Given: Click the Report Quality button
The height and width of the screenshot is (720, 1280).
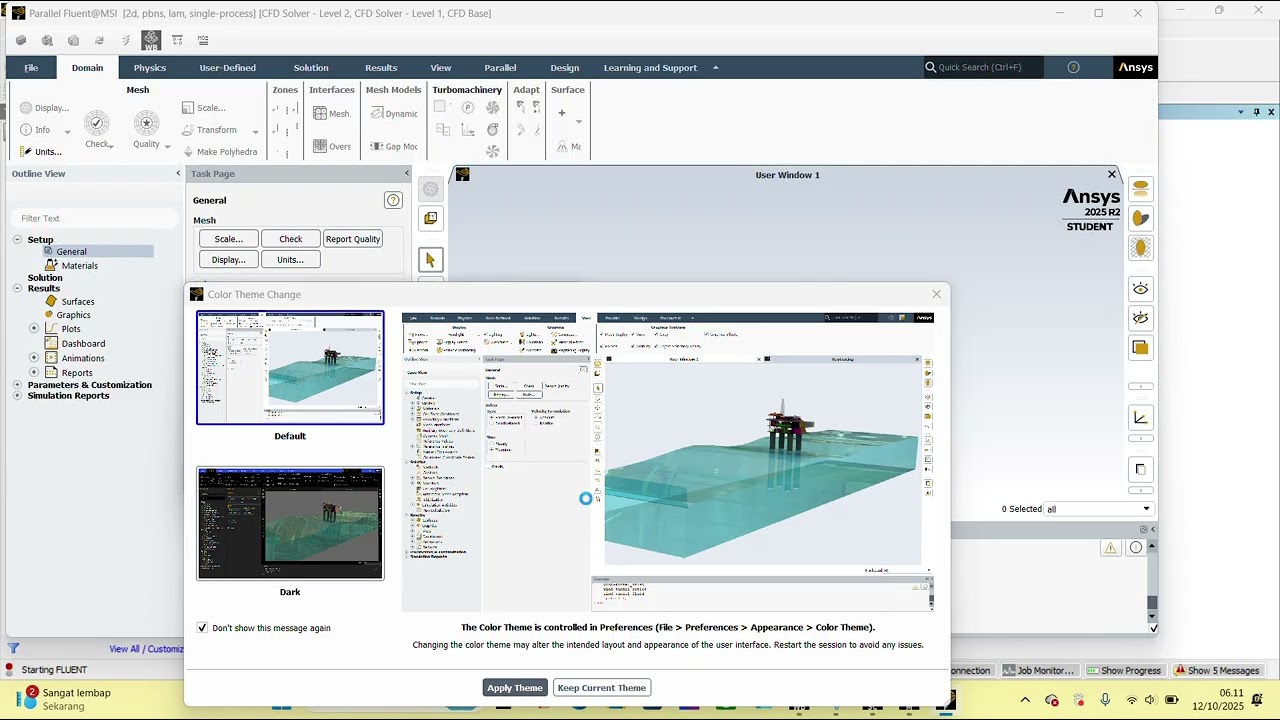Looking at the screenshot, I should [x=353, y=239].
